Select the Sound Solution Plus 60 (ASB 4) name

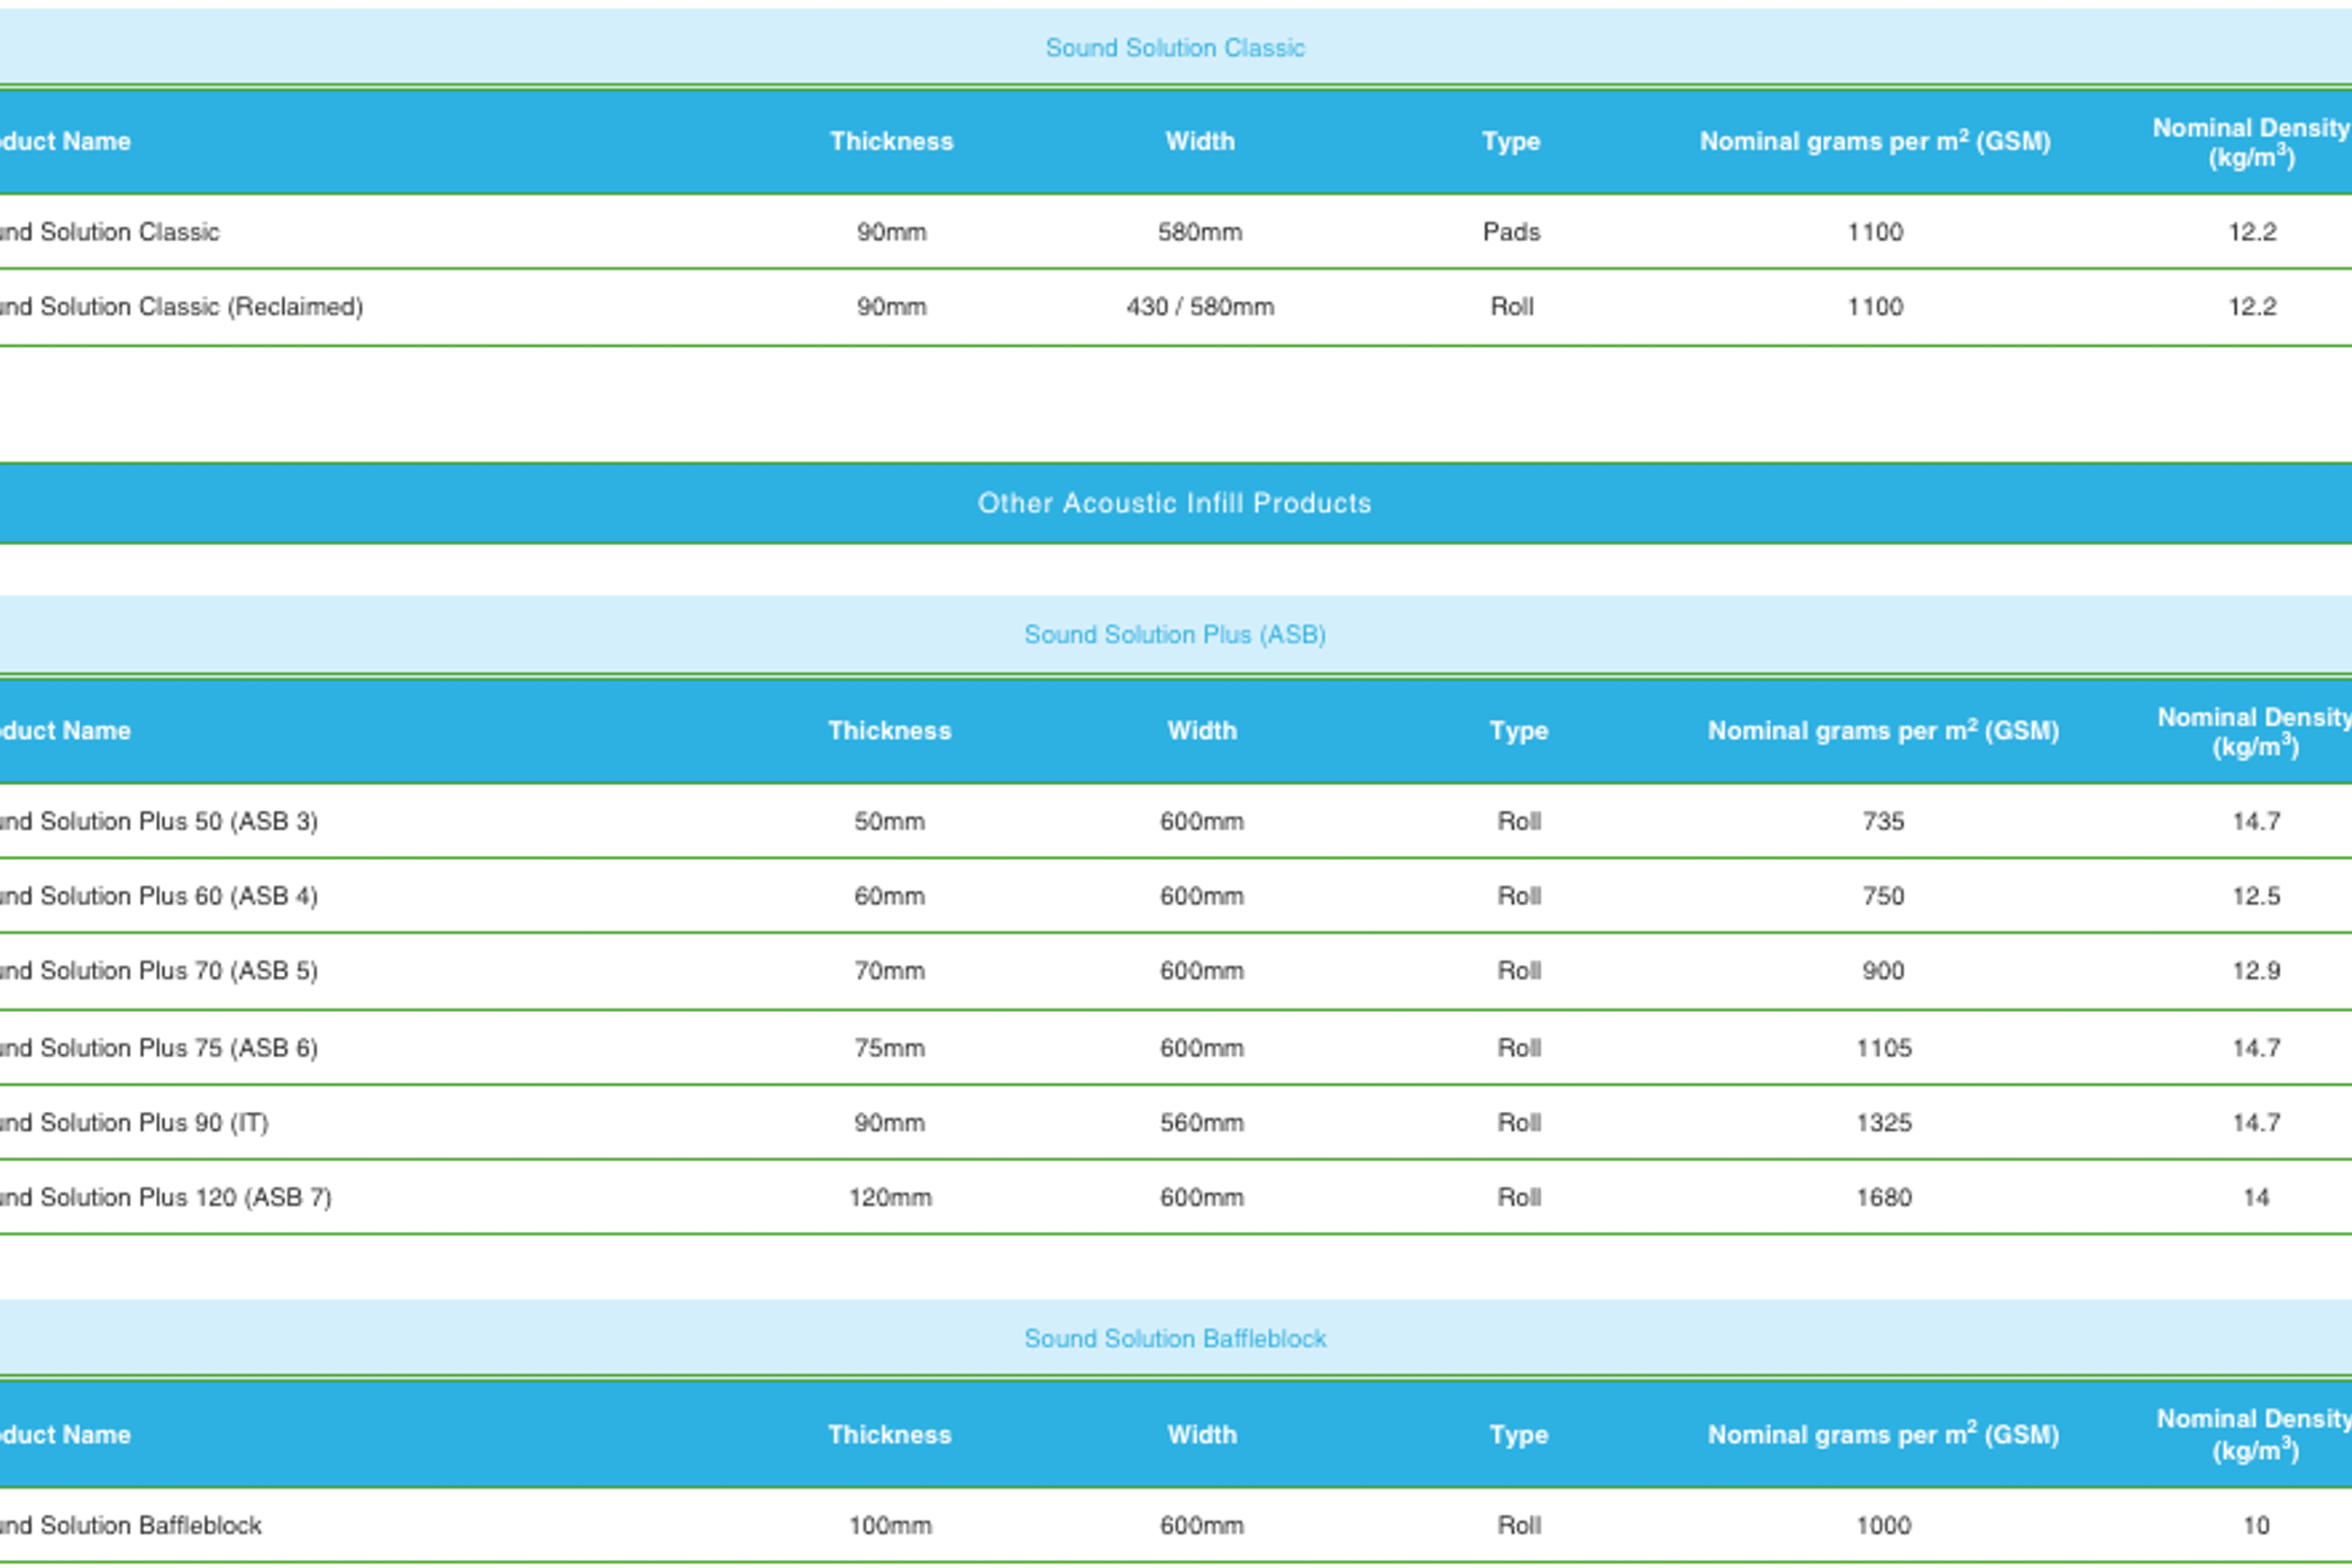point(158,897)
